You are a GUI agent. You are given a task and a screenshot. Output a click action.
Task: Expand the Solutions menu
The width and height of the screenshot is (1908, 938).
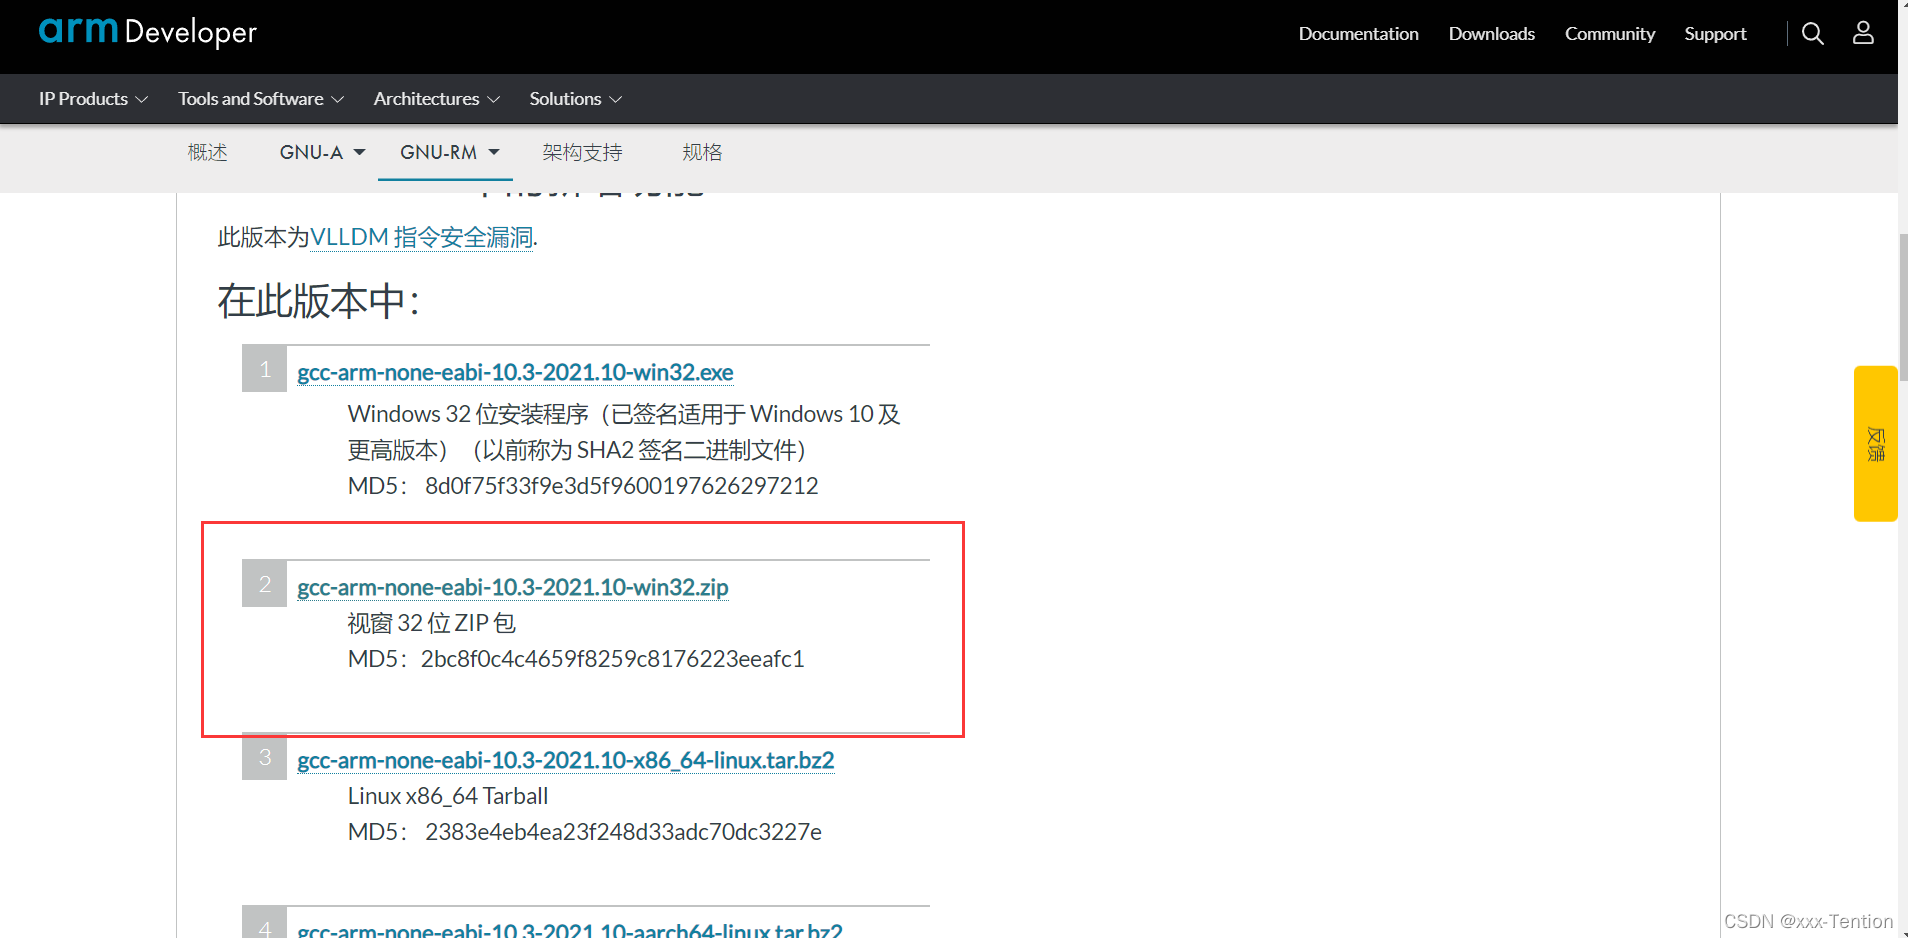(x=575, y=99)
